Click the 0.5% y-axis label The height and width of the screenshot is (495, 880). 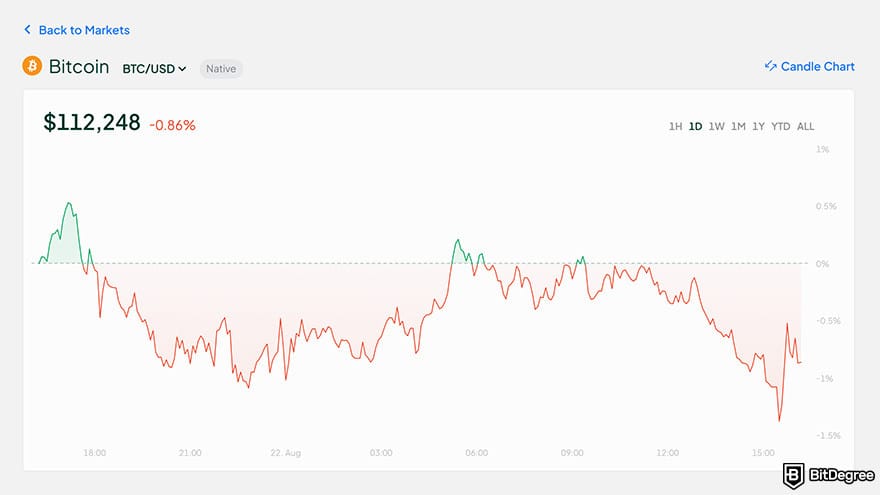click(826, 207)
